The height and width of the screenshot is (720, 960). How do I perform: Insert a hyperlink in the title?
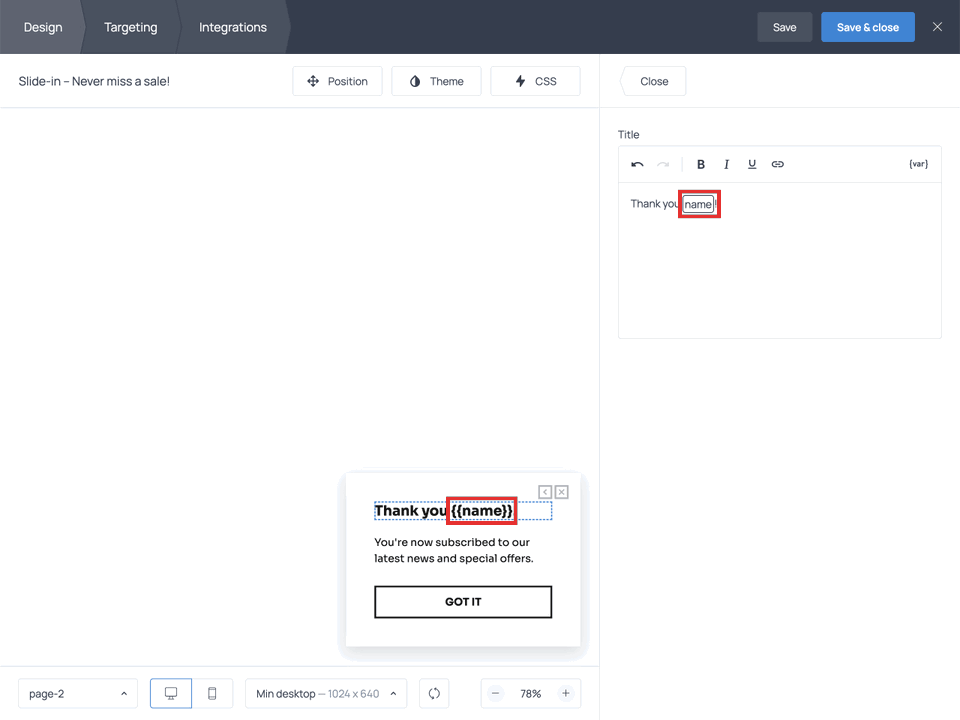point(777,164)
